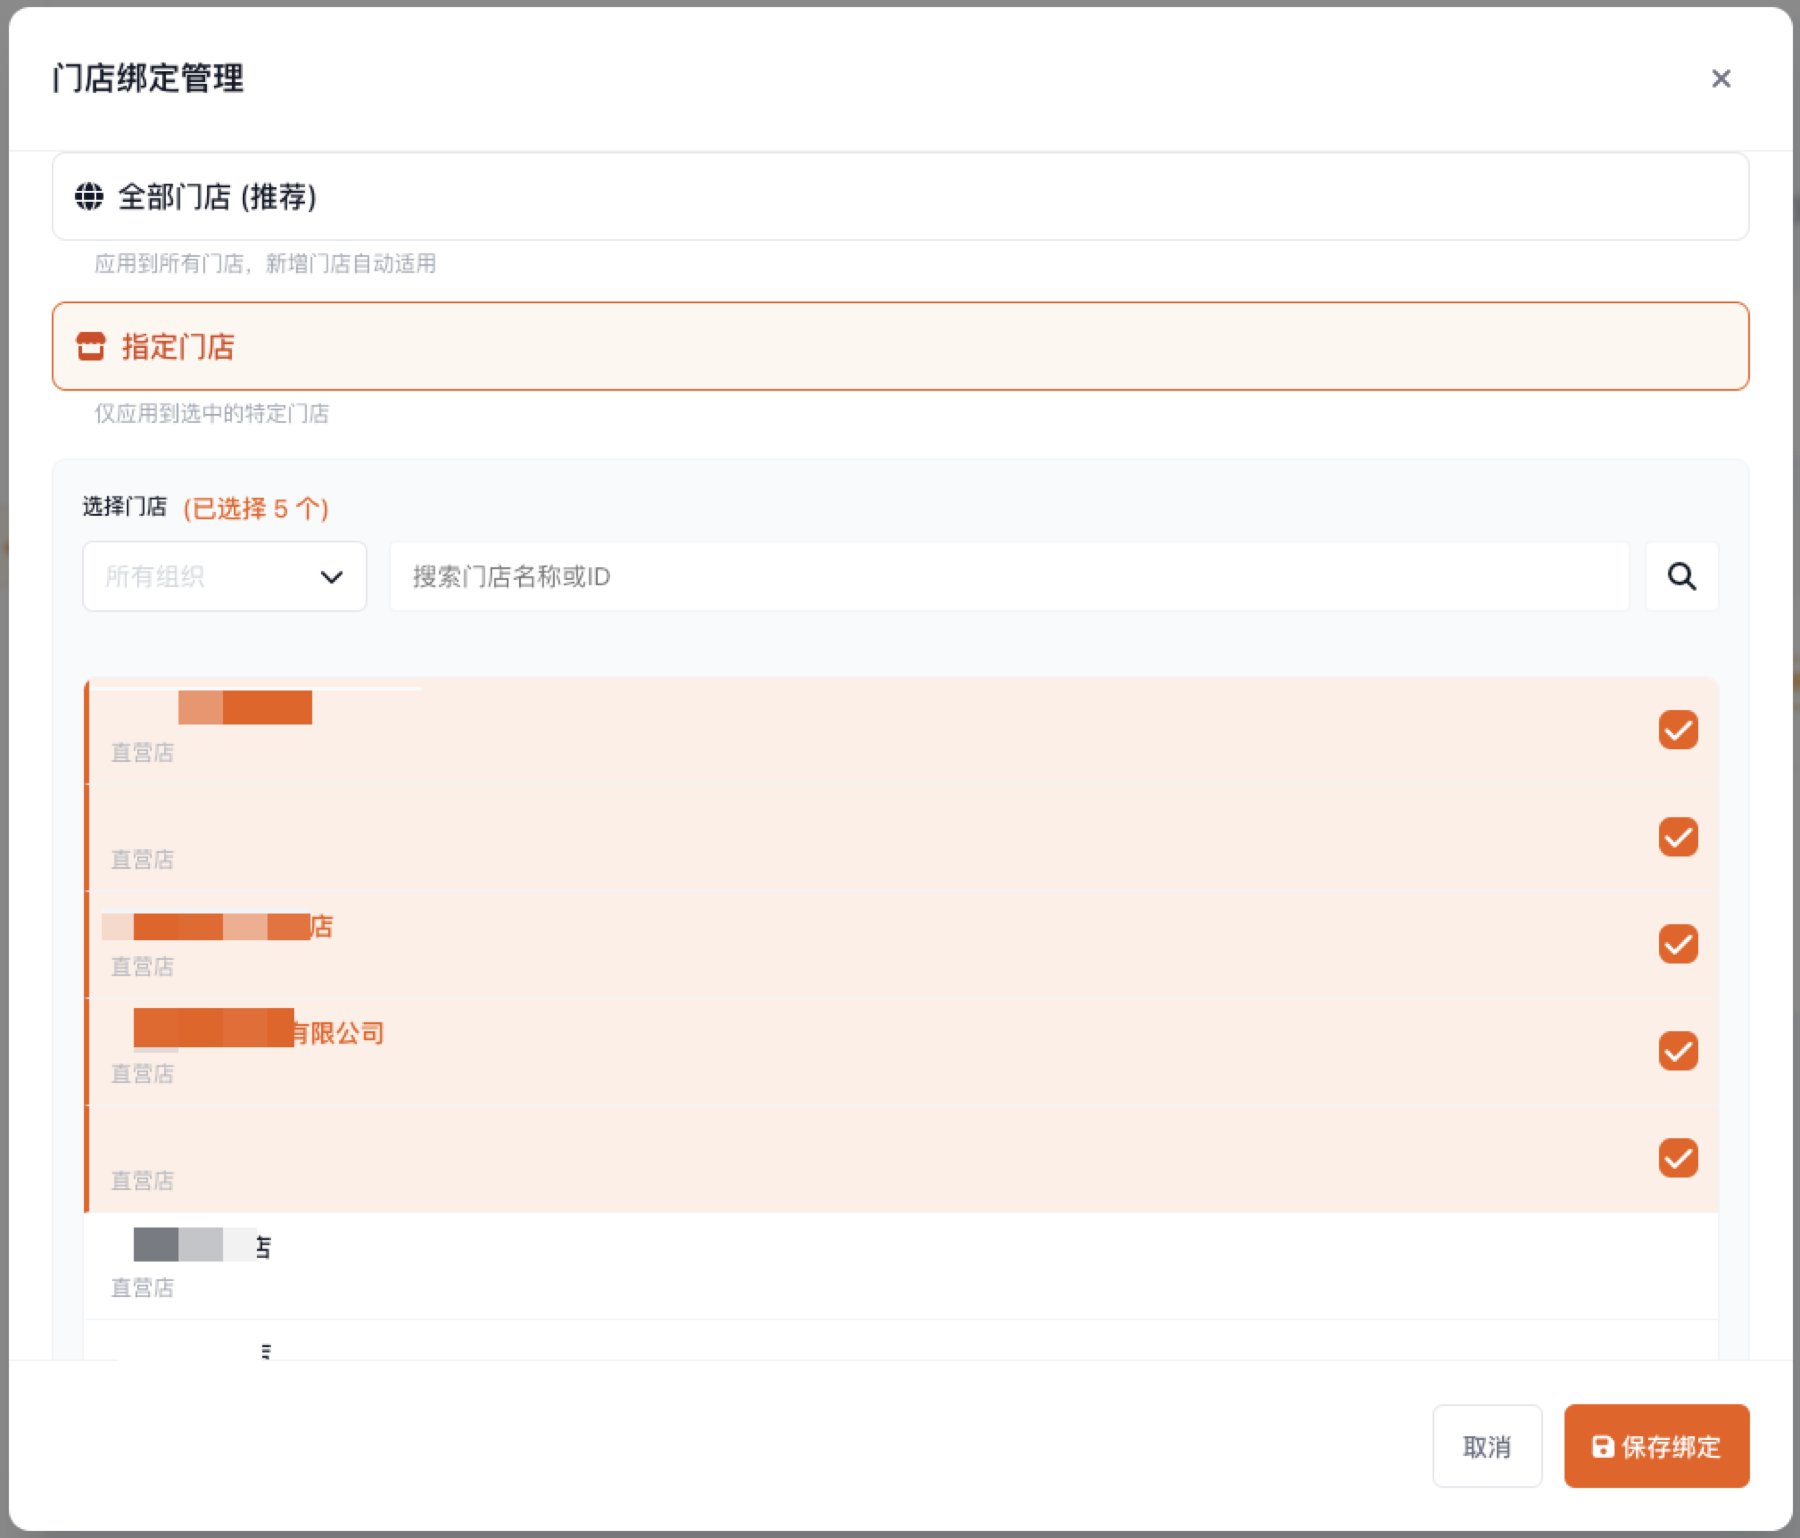
Task: Uncheck the first selected store checkbox
Action: 1677,730
